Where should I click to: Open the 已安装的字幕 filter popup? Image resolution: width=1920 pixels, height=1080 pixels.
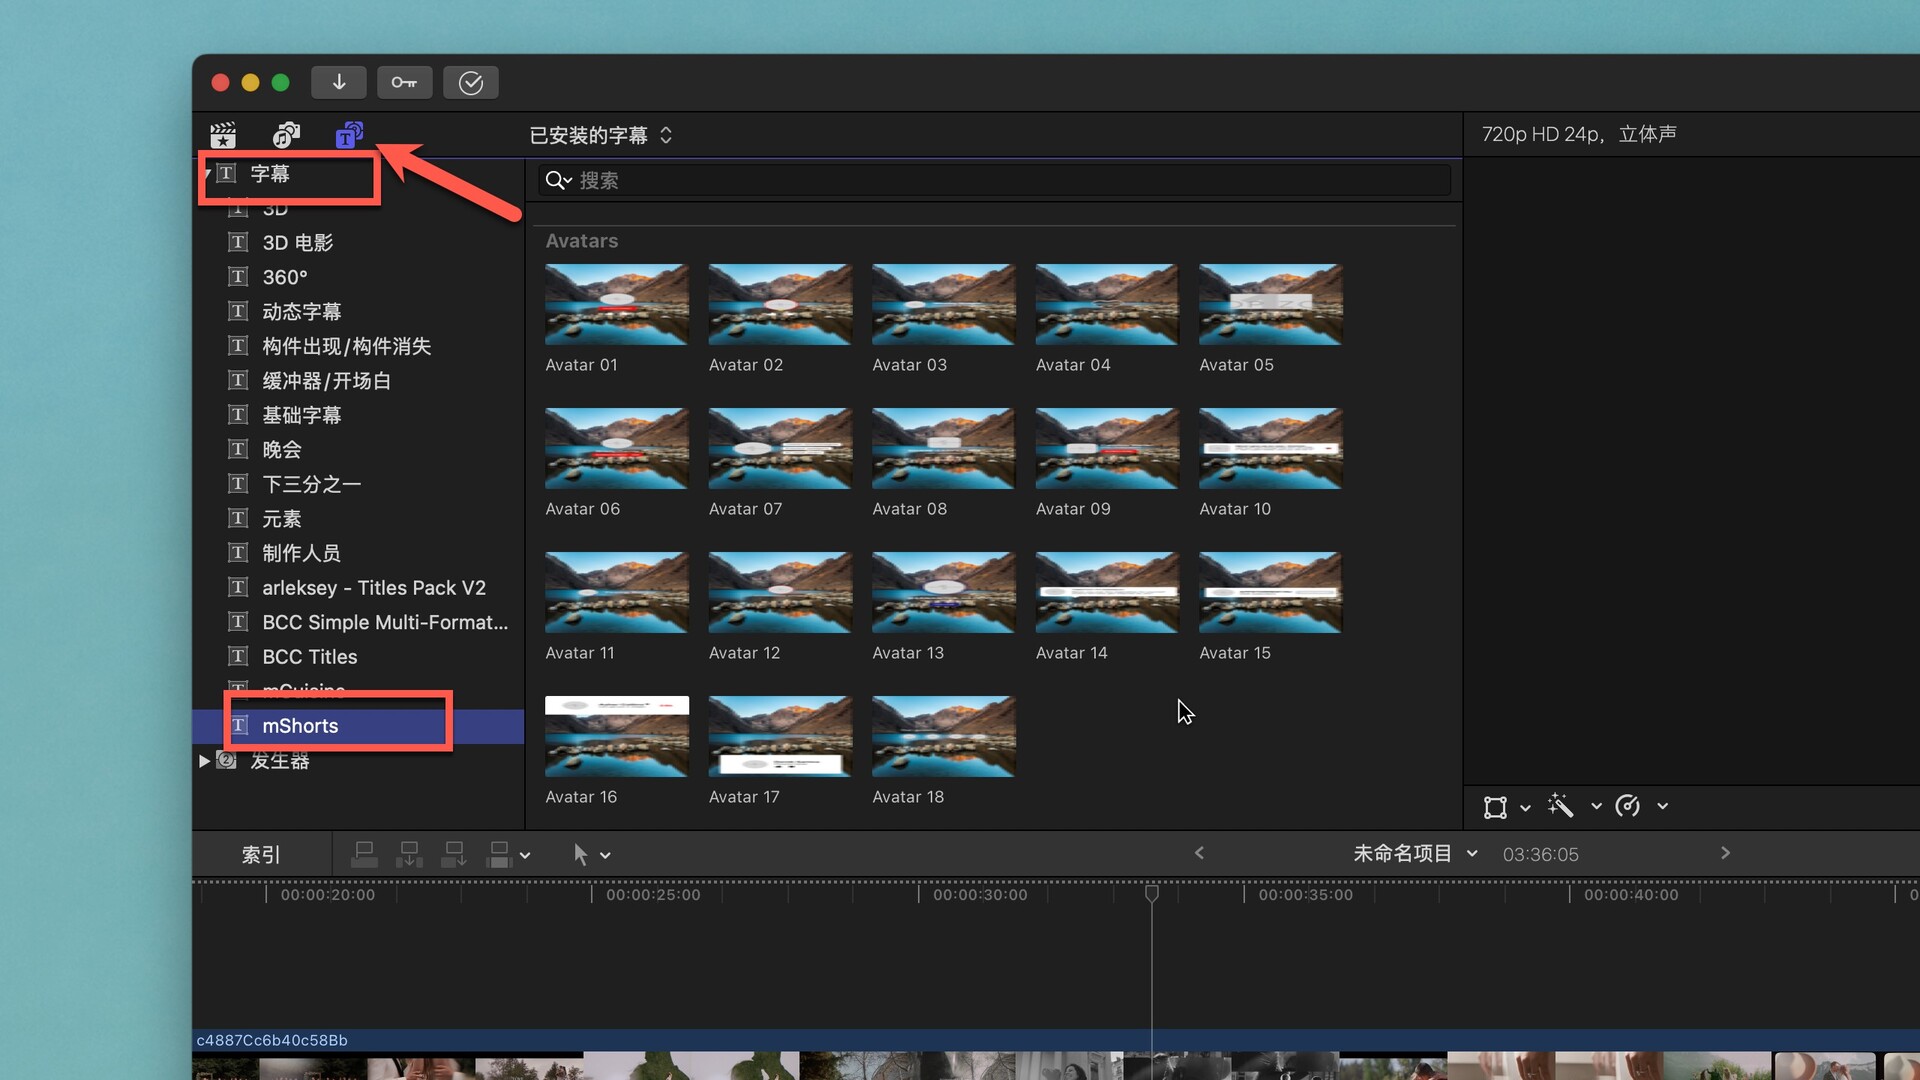pyautogui.click(x=600, y=135)
